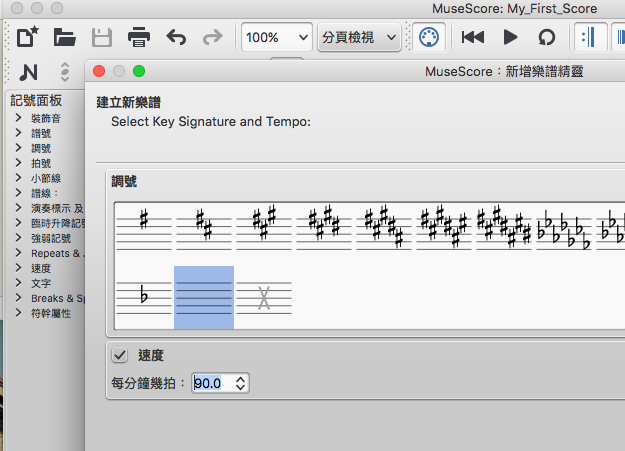This screenshot has height=451, width=625.
Task: Open the 分頁檢視 view mode dropdown
Action: [x=360, y=38]
